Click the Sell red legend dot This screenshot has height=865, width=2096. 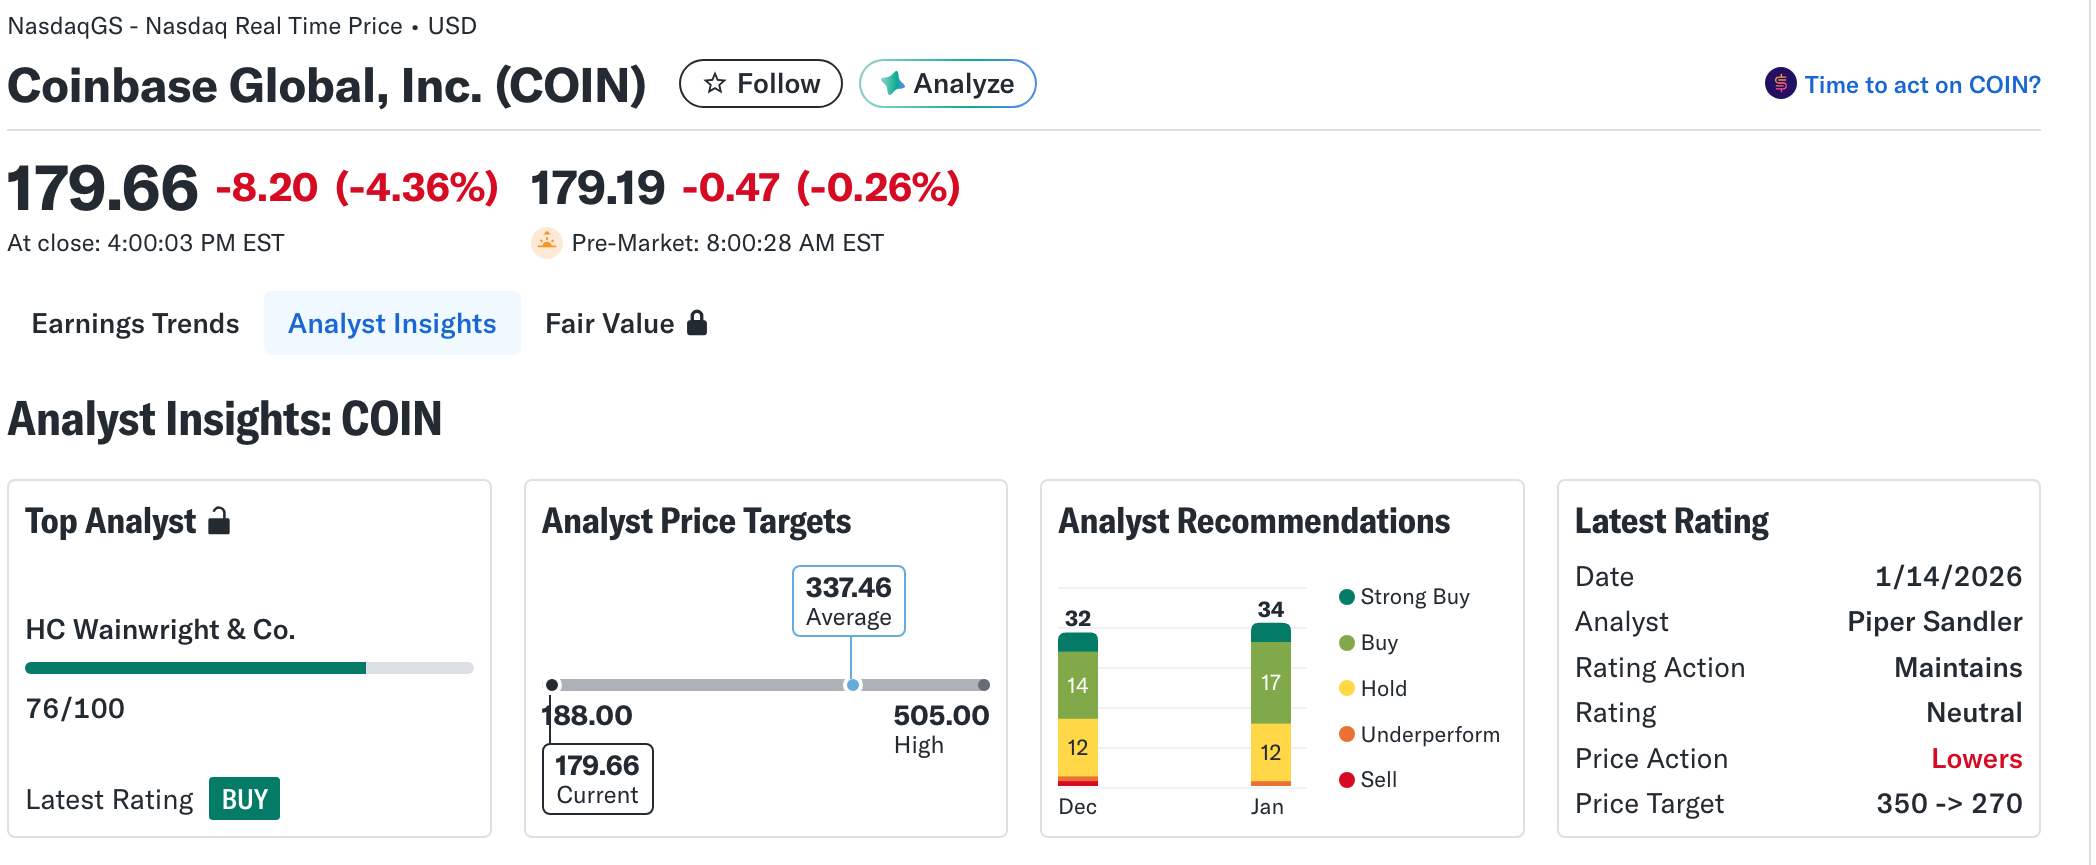click(x=1345, y=779)
